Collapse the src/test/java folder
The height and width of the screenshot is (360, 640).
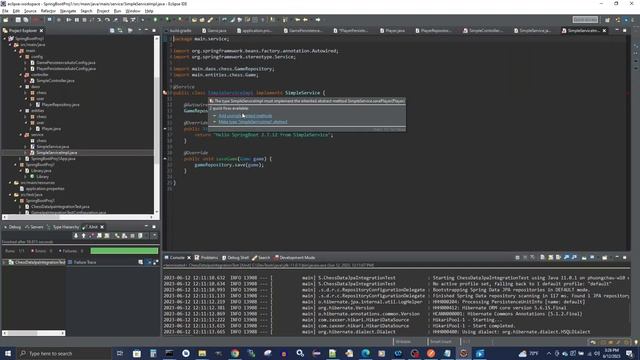pos(11,195)
